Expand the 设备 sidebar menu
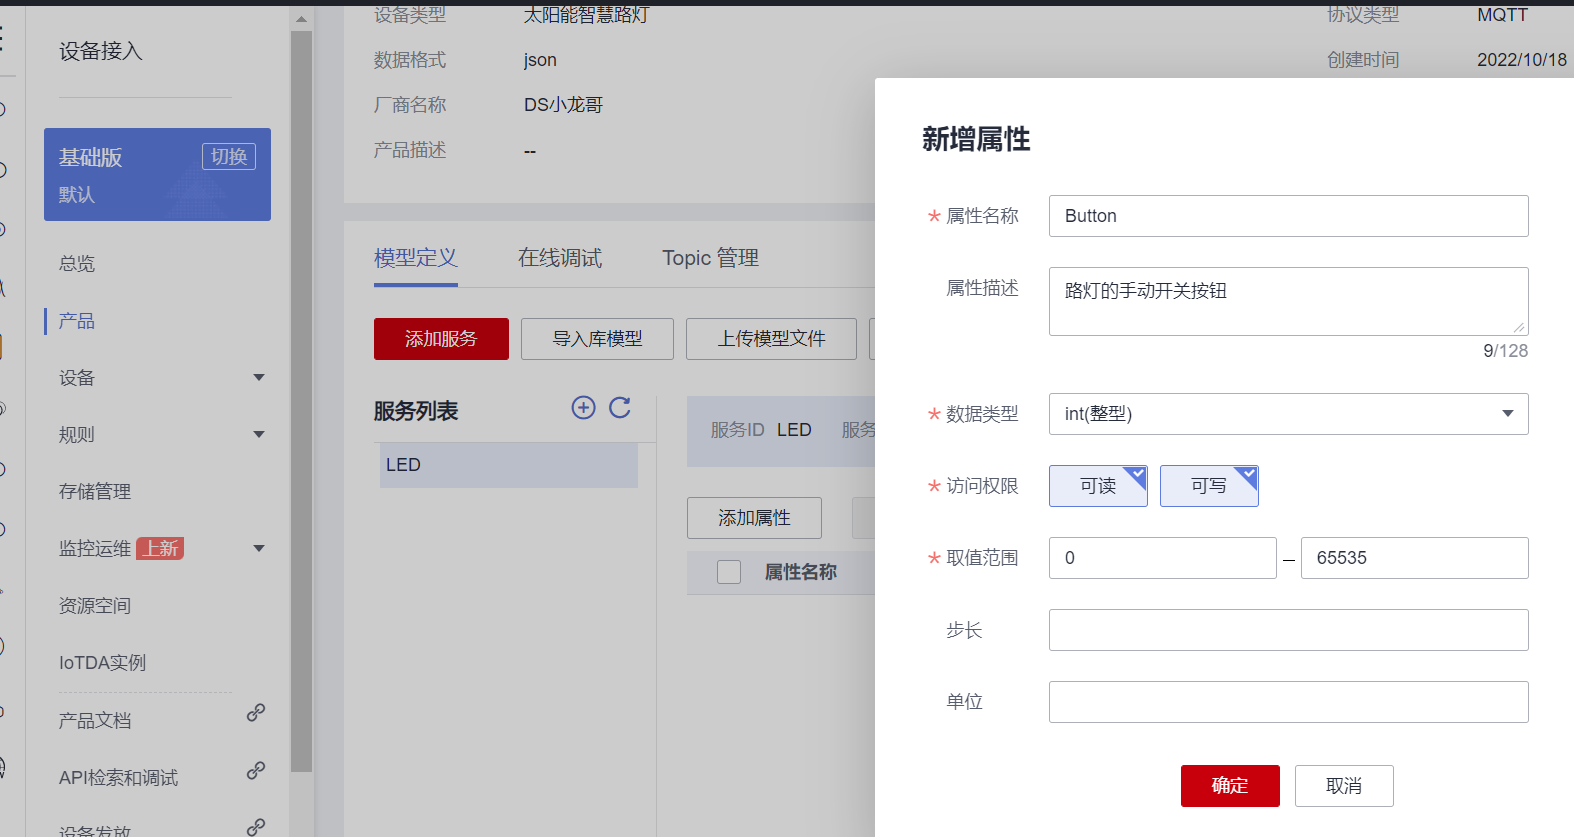 [x=259, y=378]
